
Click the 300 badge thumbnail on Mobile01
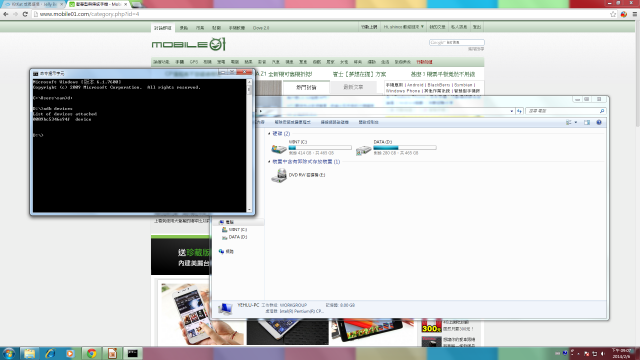pyautogui.click(x=431, y=326)
